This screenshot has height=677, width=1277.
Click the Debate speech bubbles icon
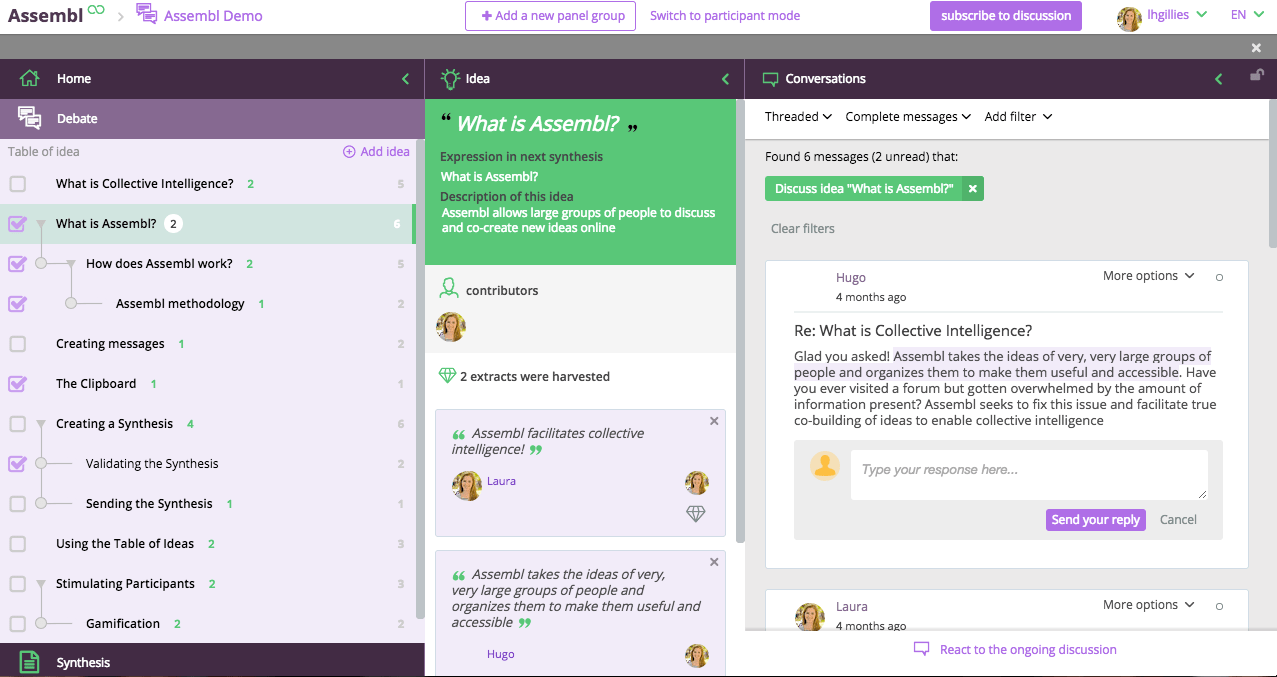coord(30,118)
